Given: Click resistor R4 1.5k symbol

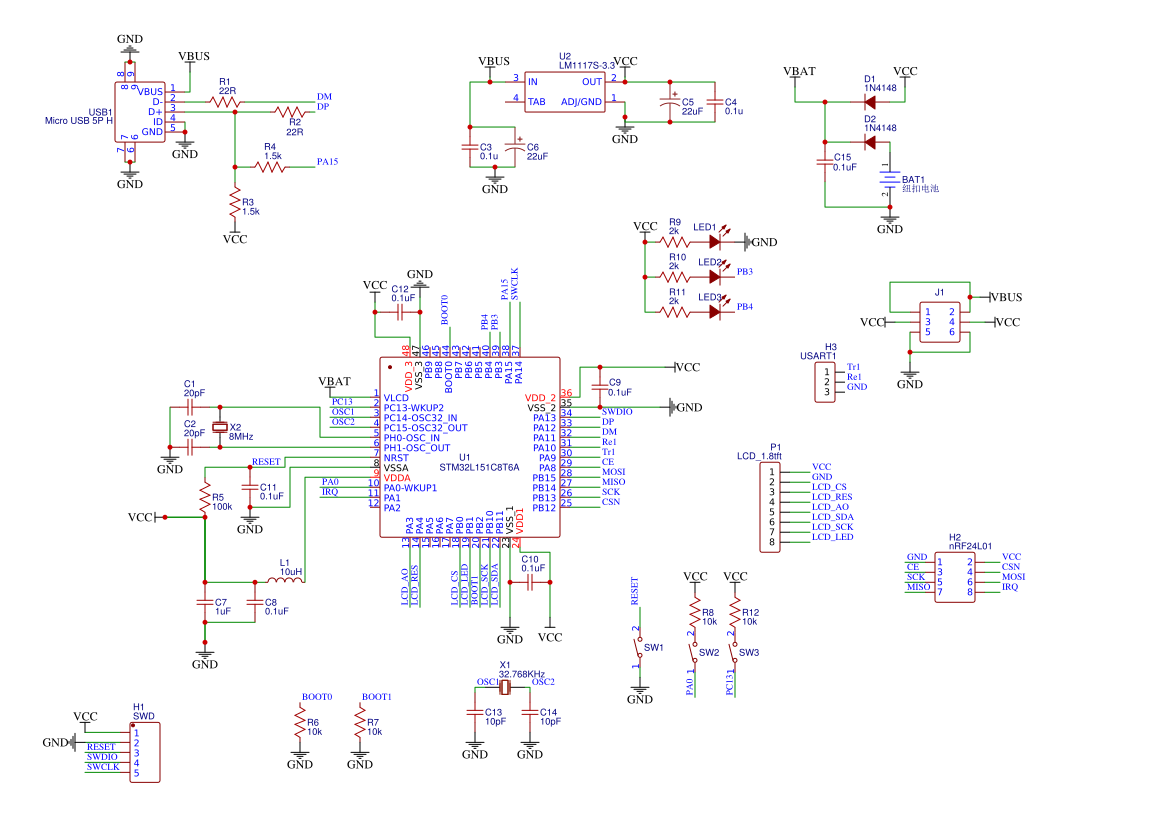Looking at the screenshot, I should pyautogui.click(x=270, y=167).
